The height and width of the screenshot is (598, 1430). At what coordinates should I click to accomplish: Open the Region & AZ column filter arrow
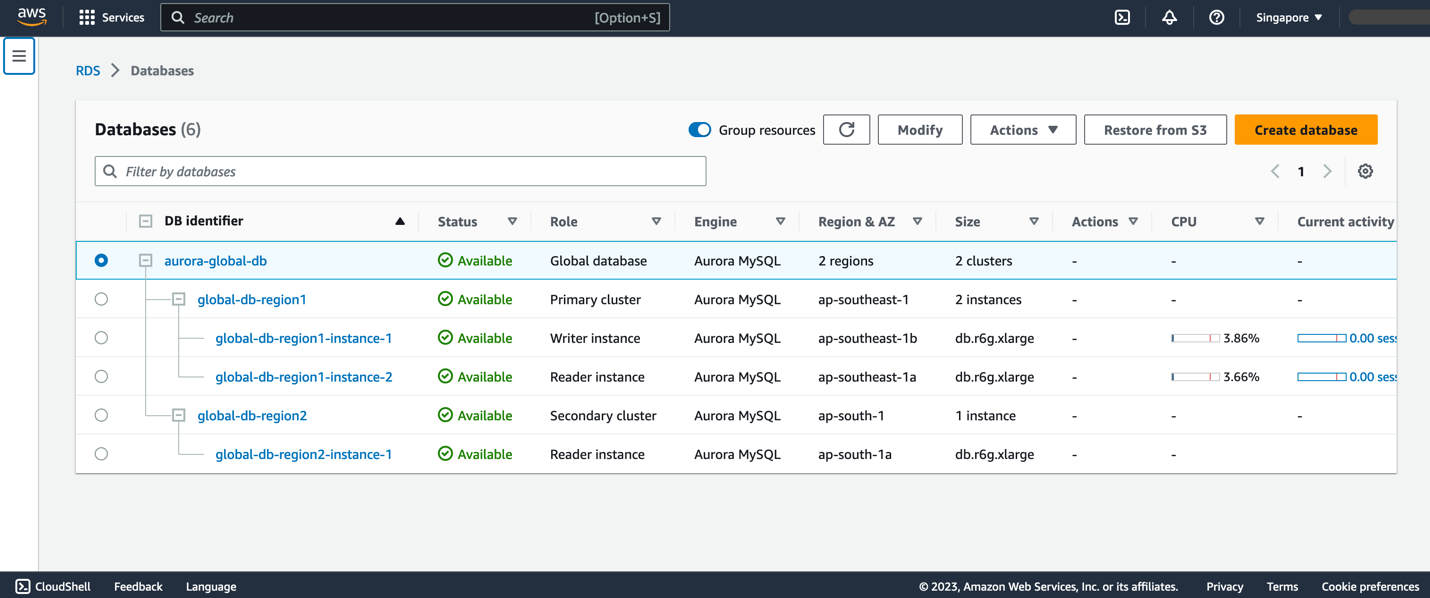coord(917,221)
